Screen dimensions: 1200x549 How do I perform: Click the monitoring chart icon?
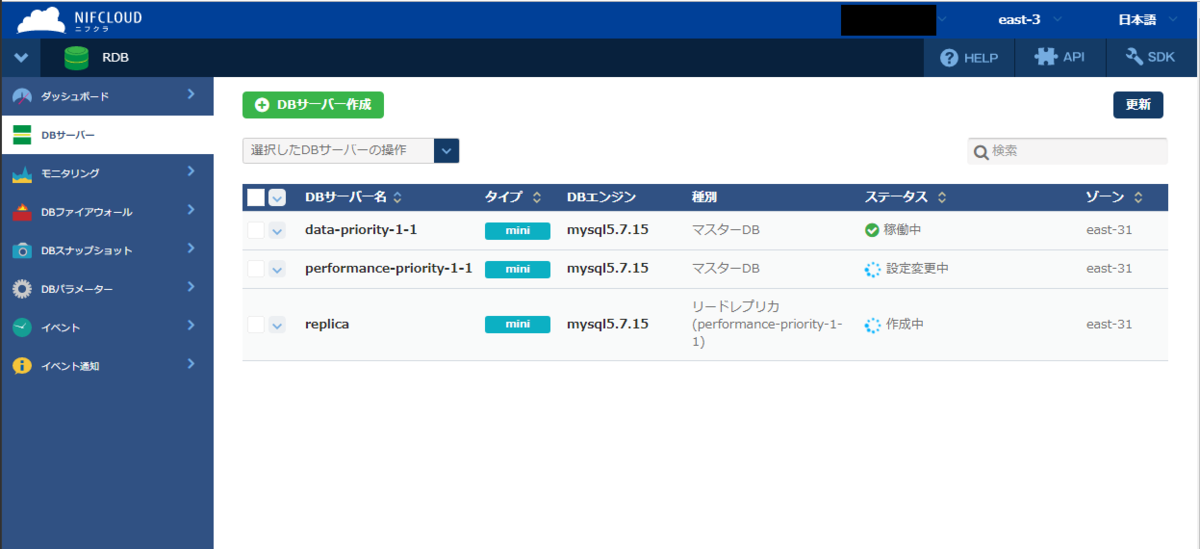23,173
